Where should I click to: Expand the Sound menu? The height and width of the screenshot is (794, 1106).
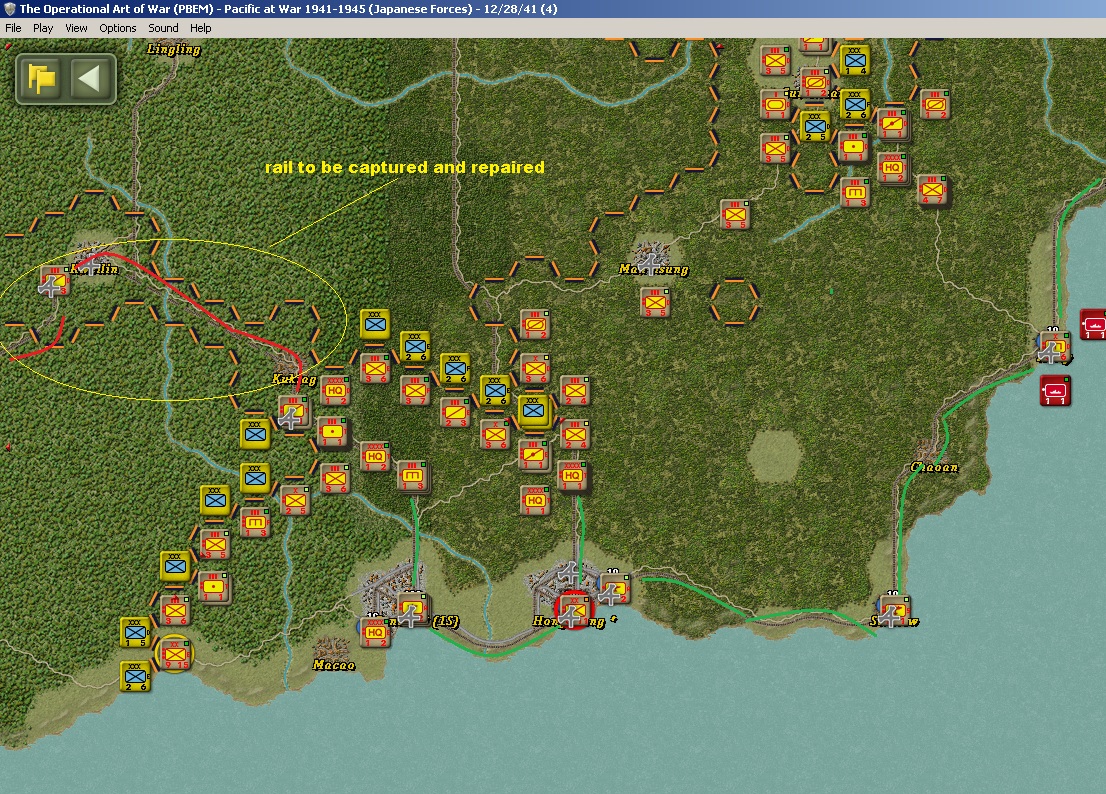[163, 28]
